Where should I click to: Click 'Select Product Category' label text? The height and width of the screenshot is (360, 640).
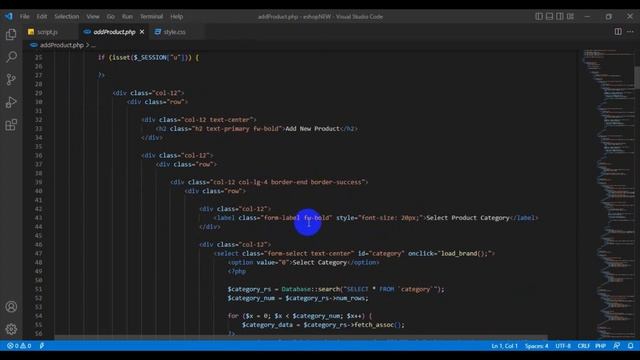(468, 218)
